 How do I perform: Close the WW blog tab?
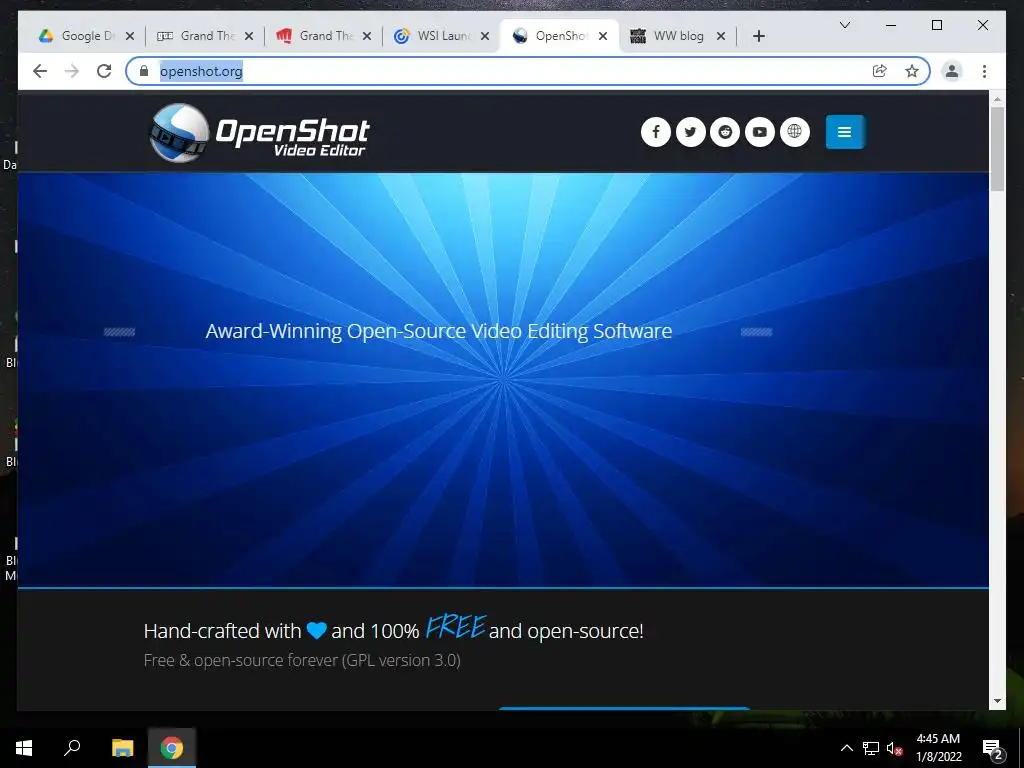click(721, 36)
